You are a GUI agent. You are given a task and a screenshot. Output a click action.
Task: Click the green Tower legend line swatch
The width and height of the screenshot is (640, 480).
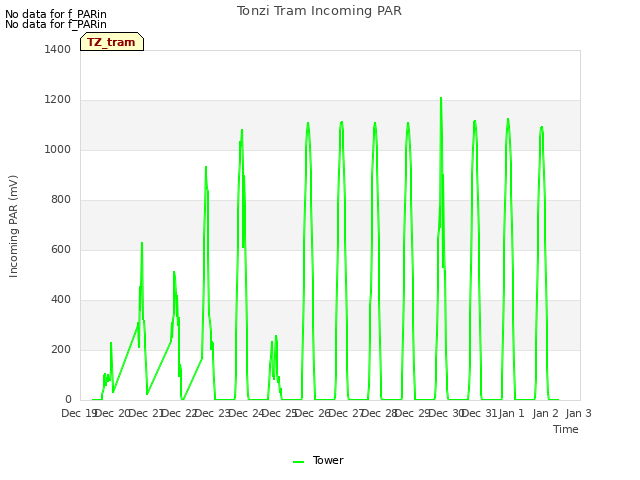pyautogui.click(x=298, y=462)
